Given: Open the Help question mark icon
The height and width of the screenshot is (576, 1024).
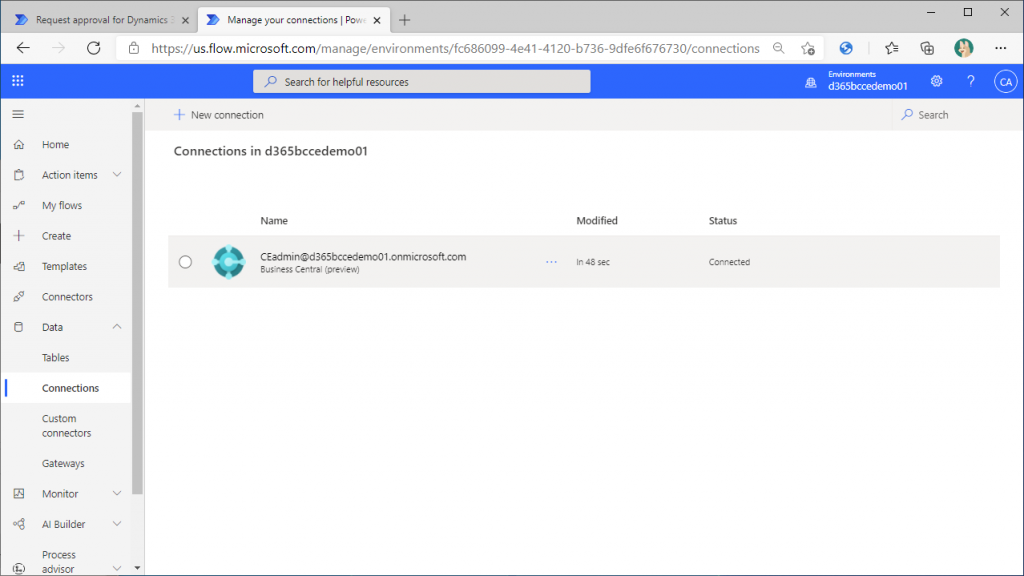Looking at the screenshot, I should (970, 81).
